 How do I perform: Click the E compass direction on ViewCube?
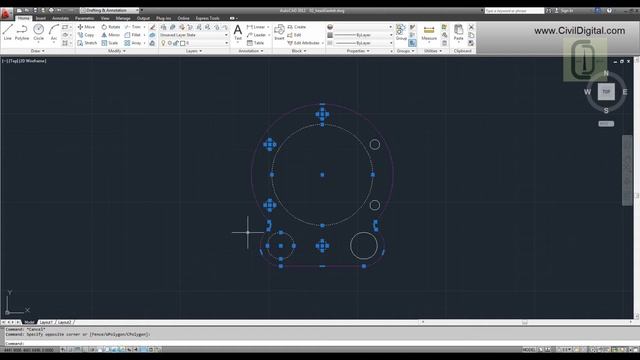pos(625,92)
